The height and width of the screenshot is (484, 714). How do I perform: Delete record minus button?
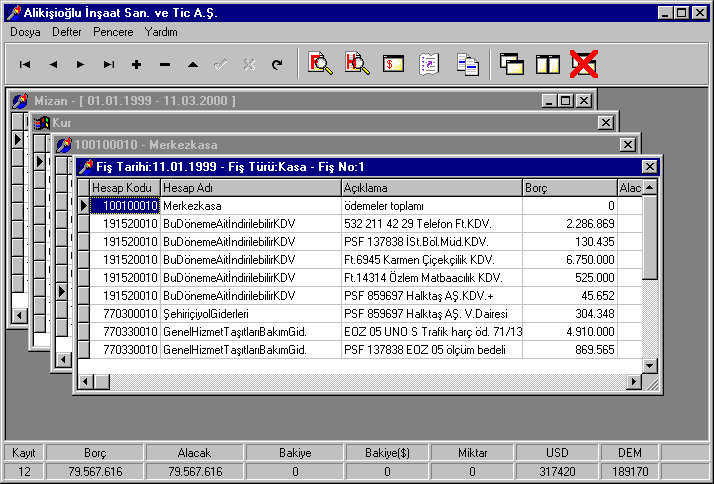165,65
